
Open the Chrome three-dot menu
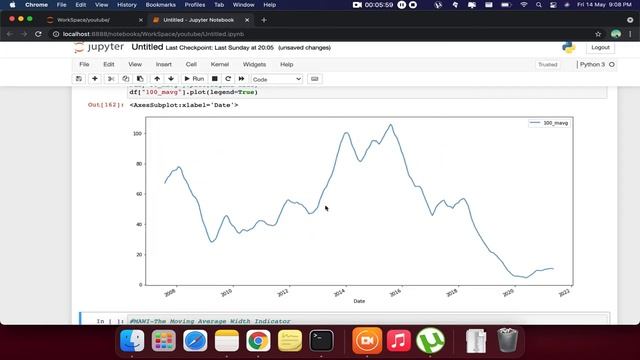tap(631, 34)
